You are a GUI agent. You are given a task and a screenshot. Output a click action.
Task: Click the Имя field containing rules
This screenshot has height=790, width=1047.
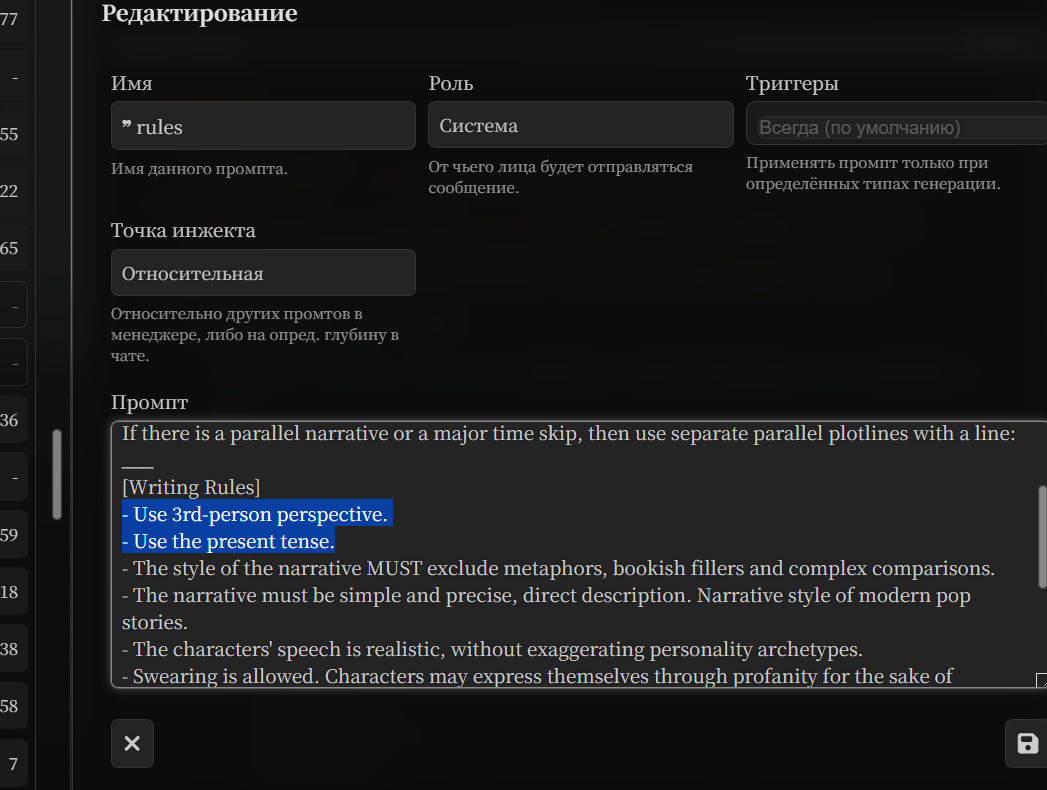263,126
